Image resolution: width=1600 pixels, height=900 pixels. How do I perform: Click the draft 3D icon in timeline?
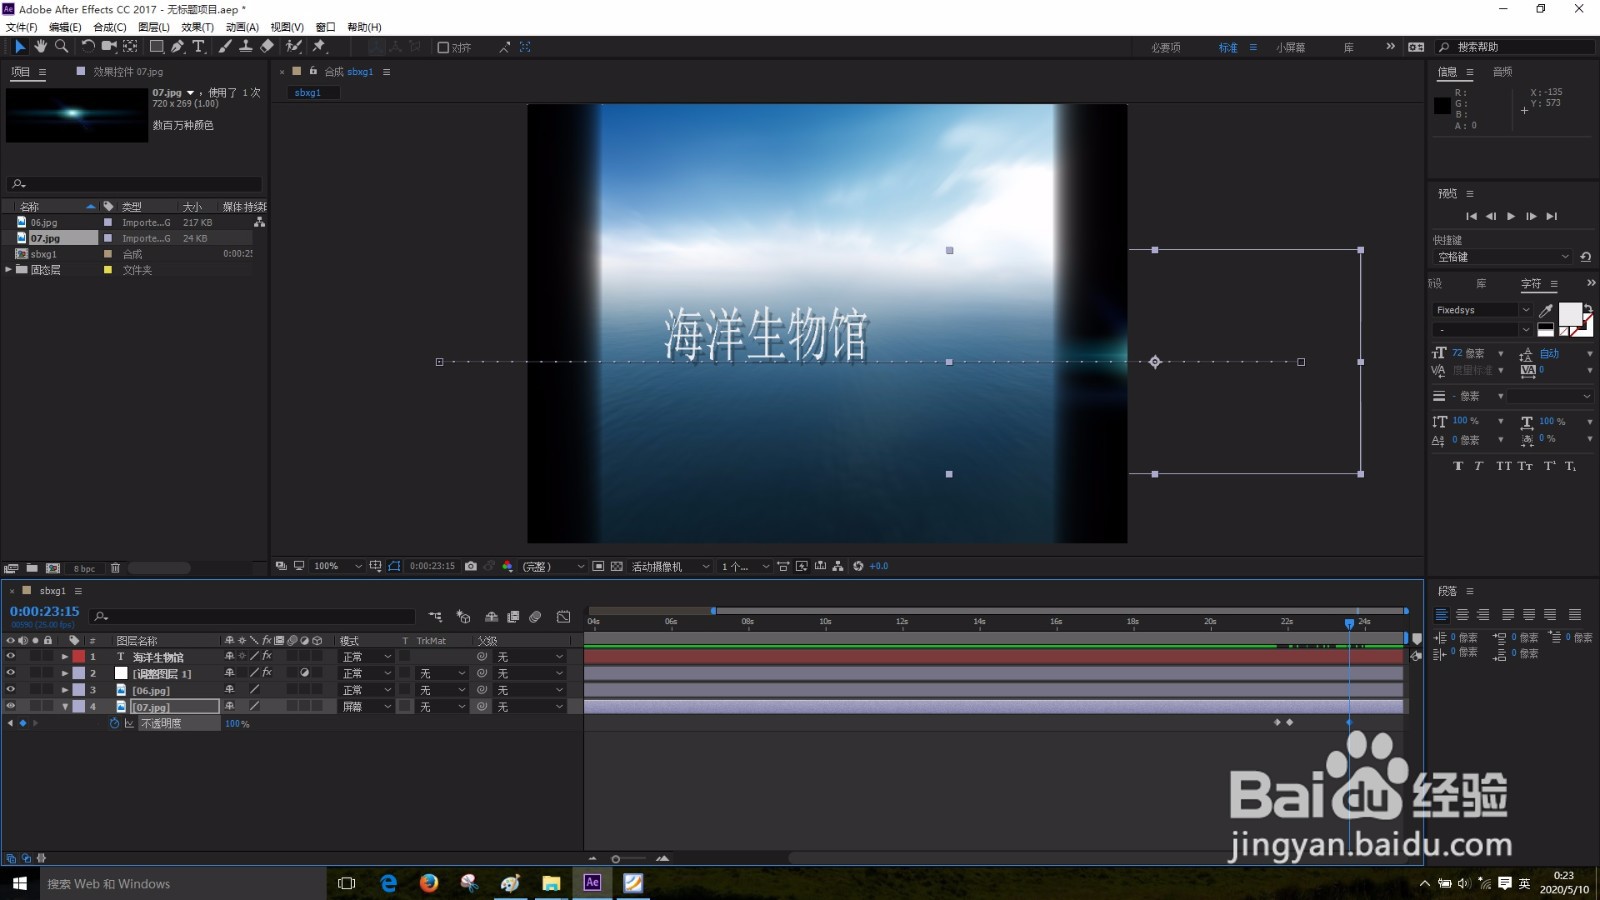[463, 617]
